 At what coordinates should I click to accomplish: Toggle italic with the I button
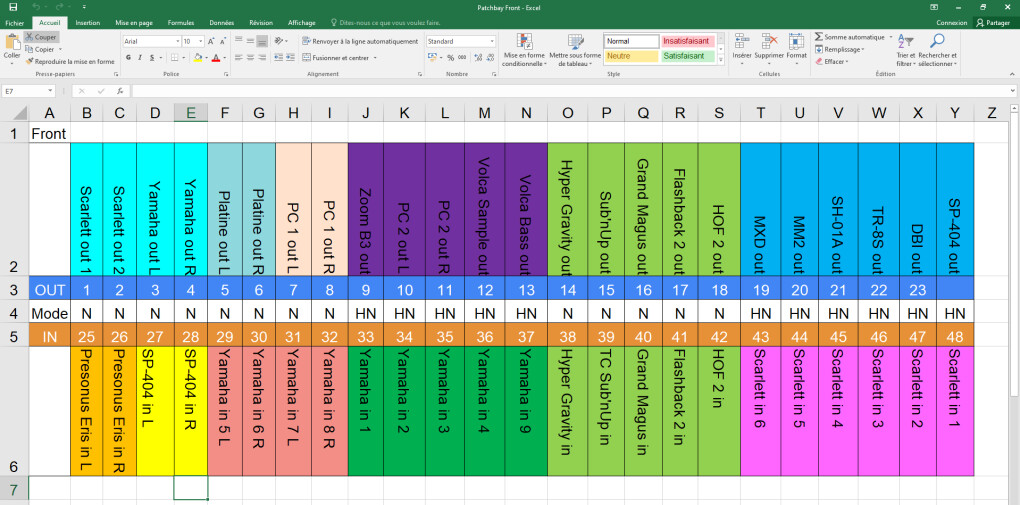pos(139,57)
